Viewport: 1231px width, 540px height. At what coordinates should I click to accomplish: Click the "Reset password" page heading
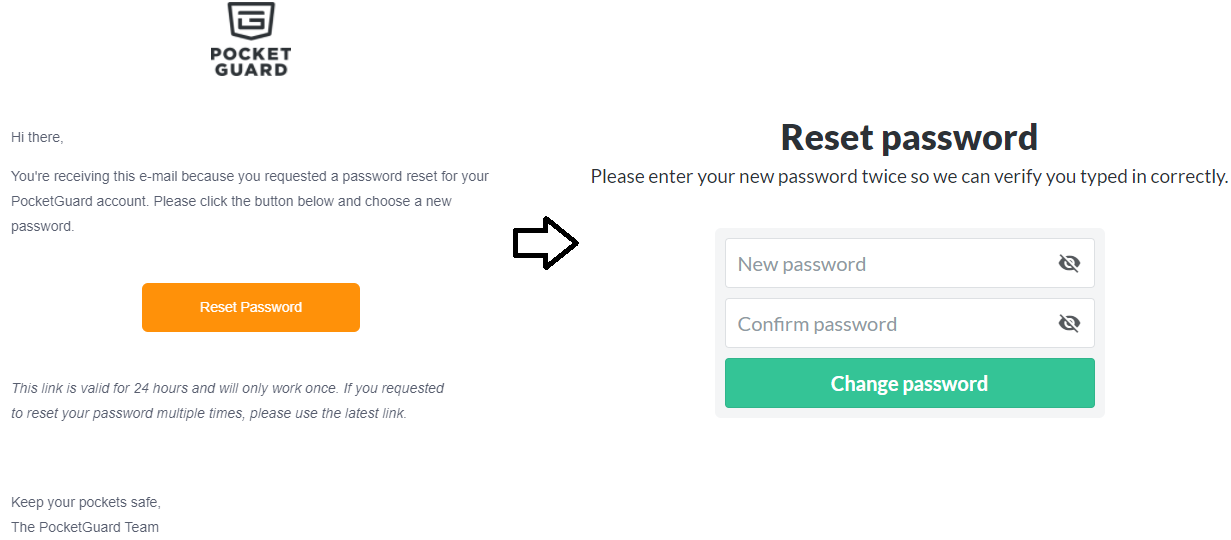point(908,137)
